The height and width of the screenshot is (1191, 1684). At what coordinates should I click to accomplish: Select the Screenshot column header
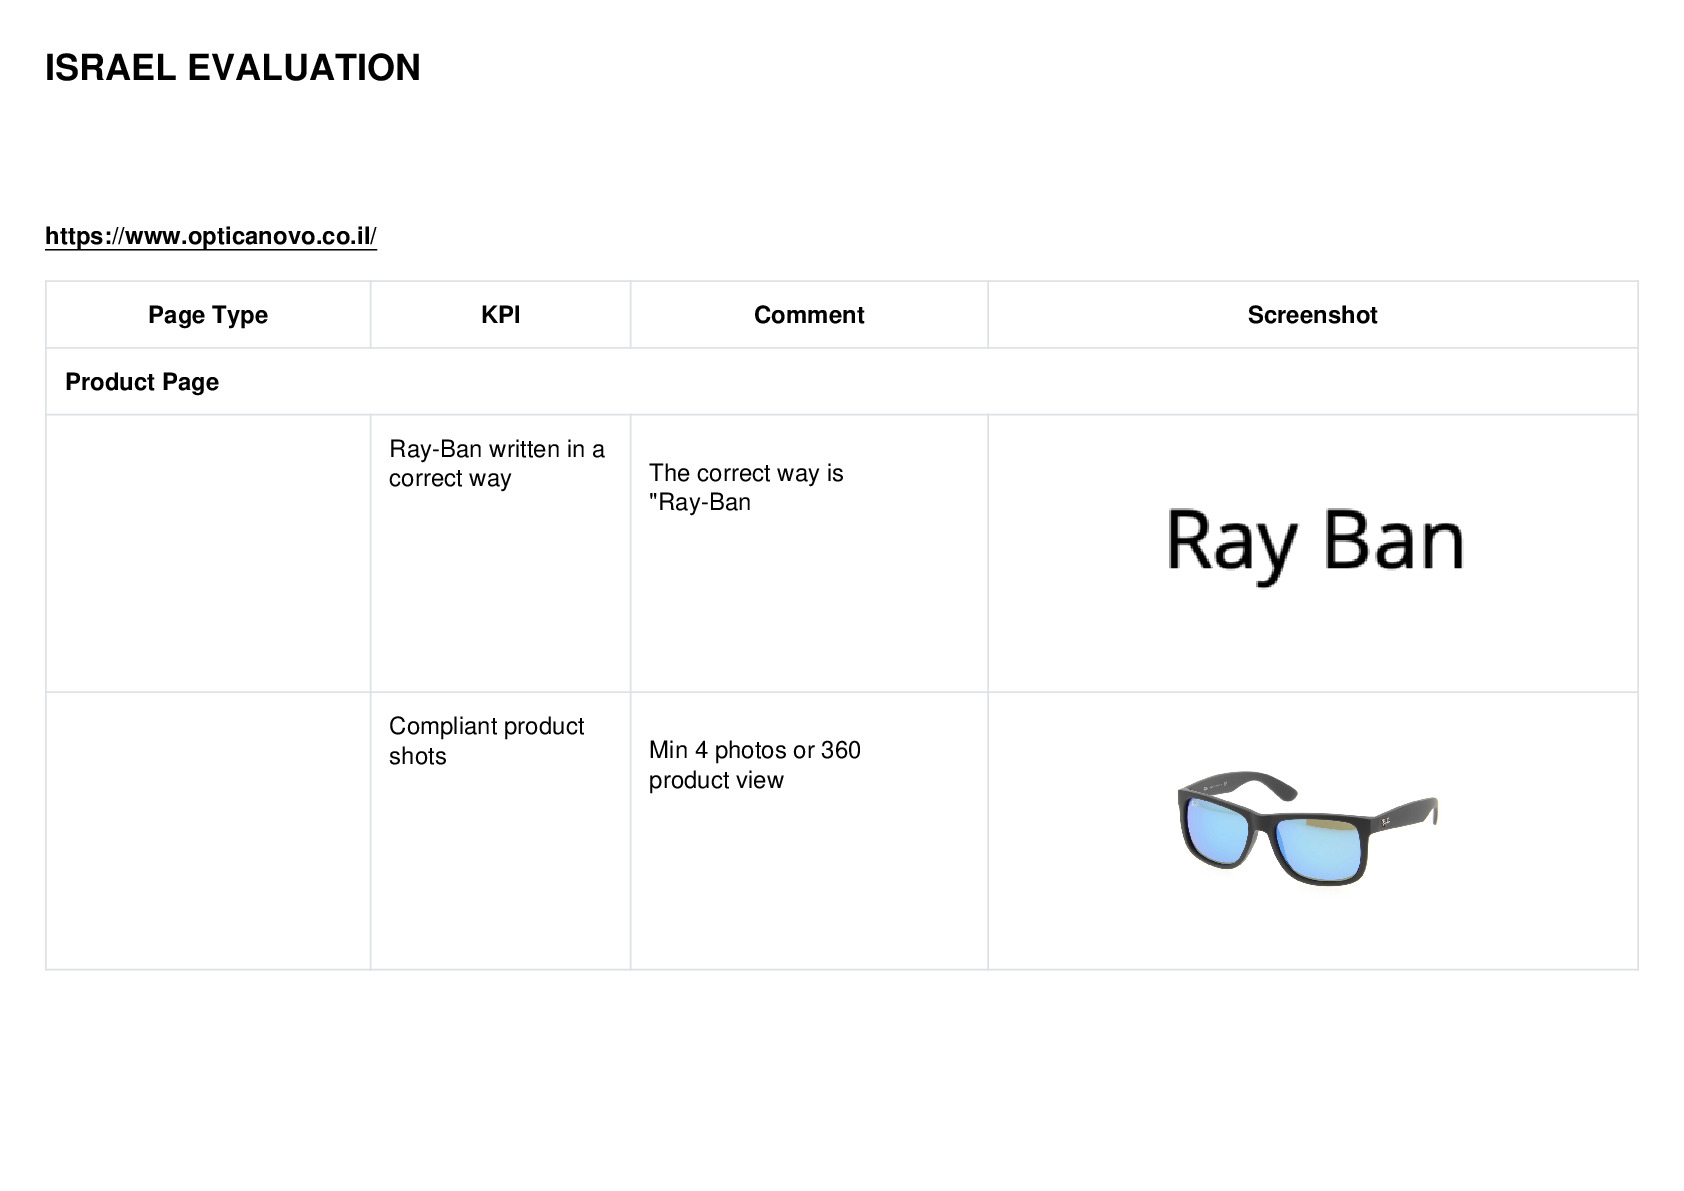point(1313,315)
